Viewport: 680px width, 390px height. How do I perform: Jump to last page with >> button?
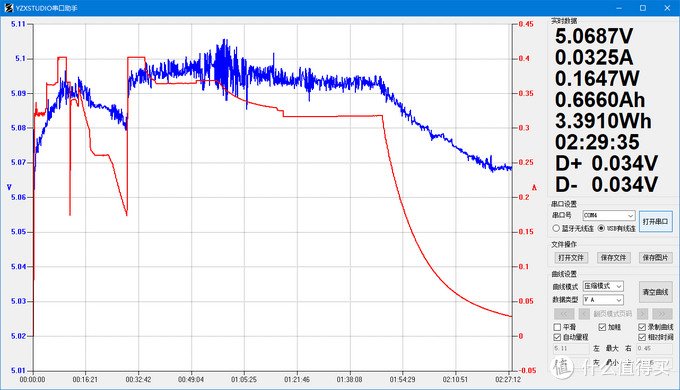pyautogui.click(x=662, y=314)
